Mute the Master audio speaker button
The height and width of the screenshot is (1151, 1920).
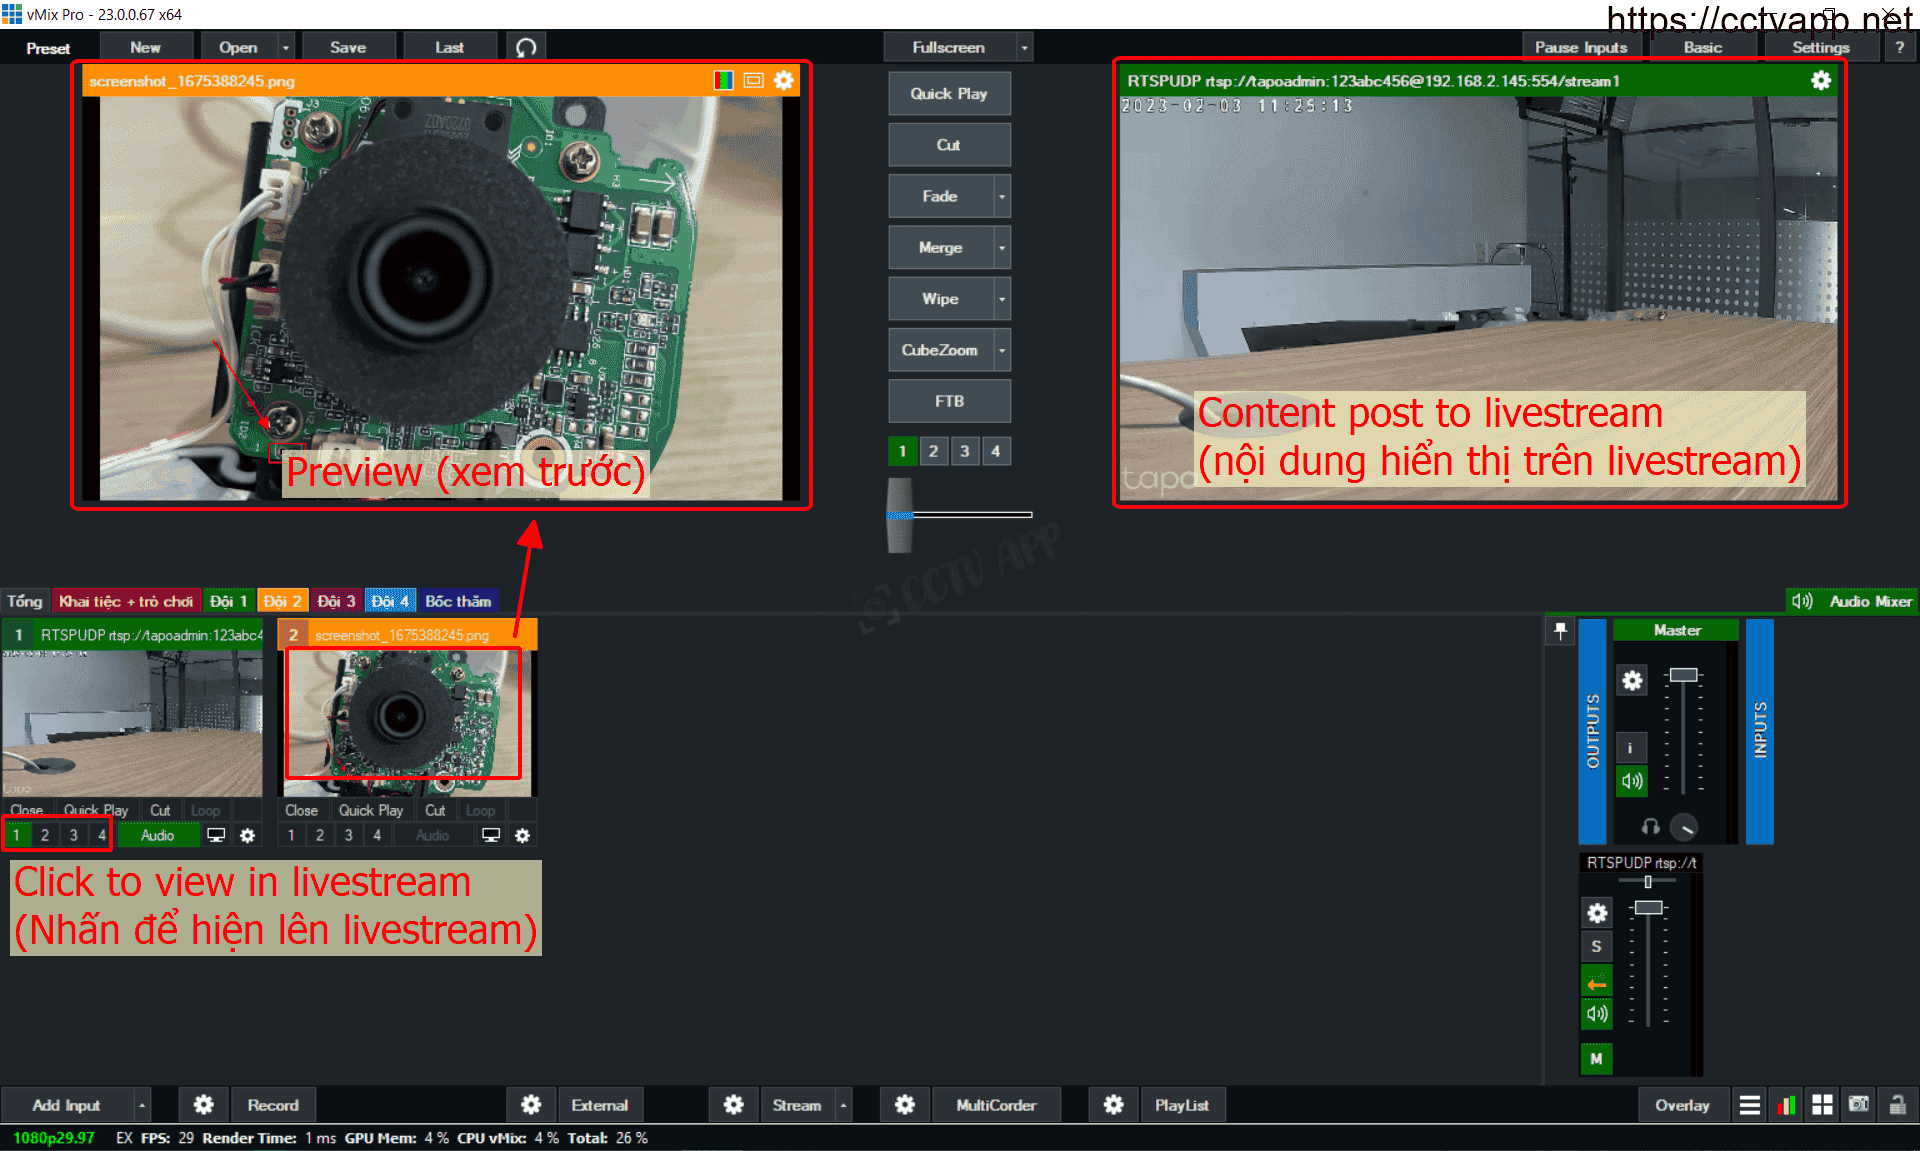[x=1632, y=781]
